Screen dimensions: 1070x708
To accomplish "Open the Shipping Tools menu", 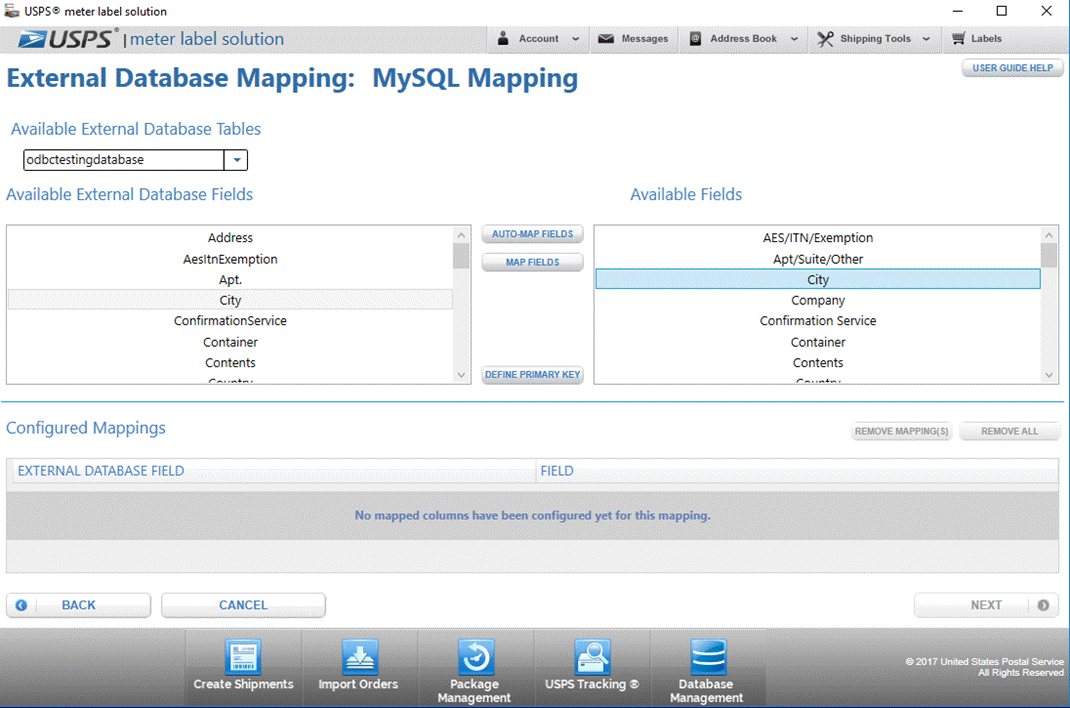I will (x=875, y=39).
